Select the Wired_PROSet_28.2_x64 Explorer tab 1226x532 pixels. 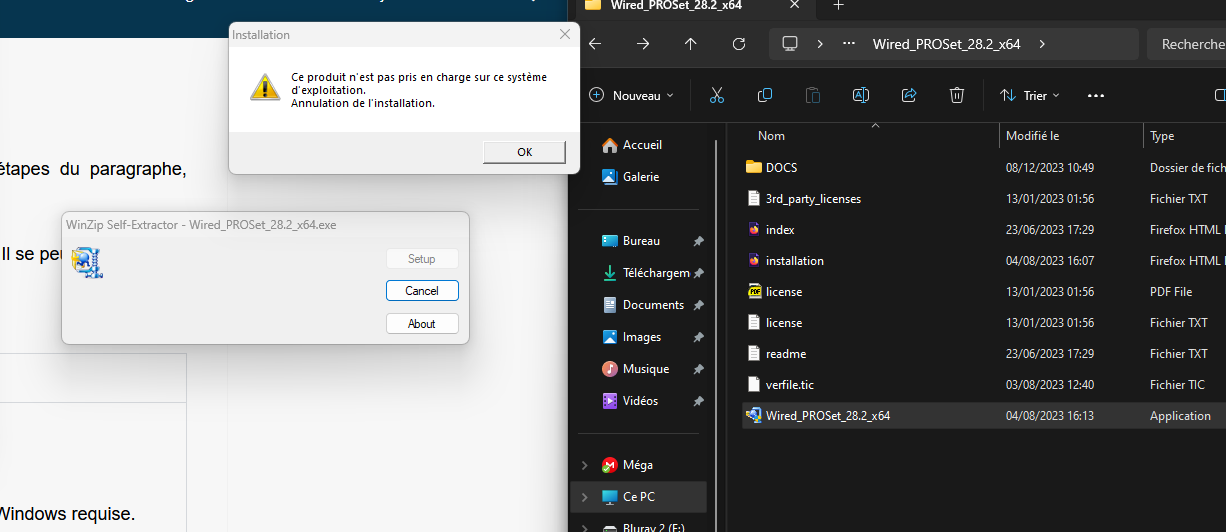coord(695,6)
